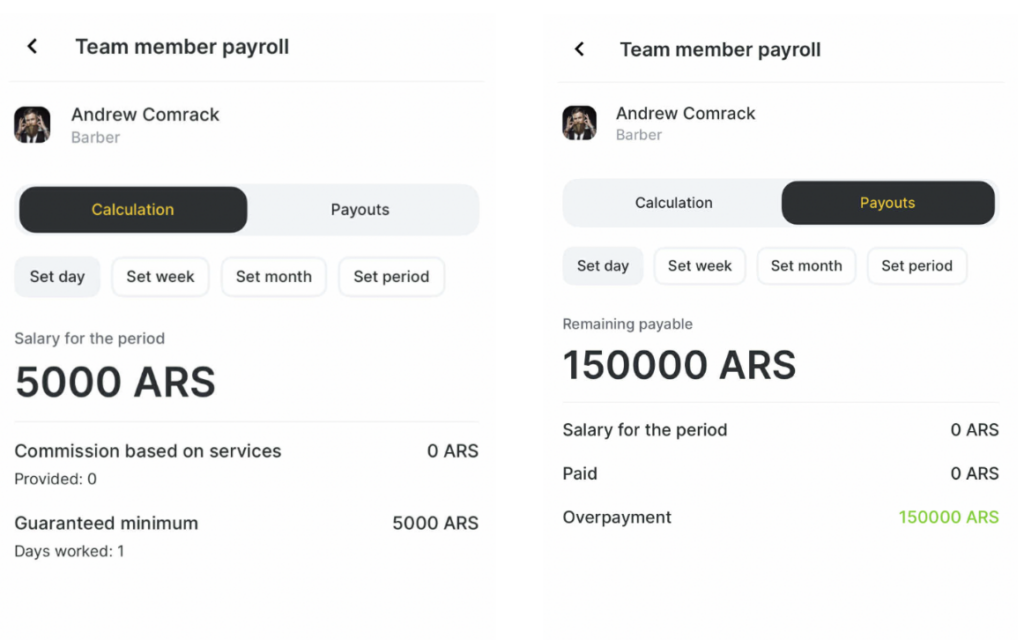Select the highlighted Calculation tab on left
Image resolution: width=1024 pixels, height=640 pixels.
pos(133,210)
